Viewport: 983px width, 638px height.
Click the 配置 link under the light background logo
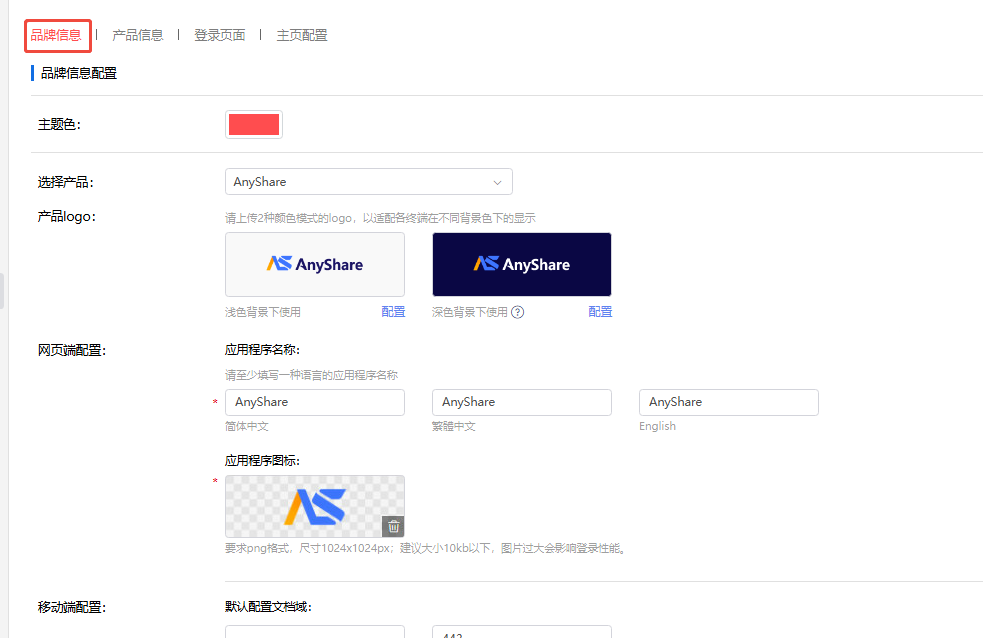(392, 311)
